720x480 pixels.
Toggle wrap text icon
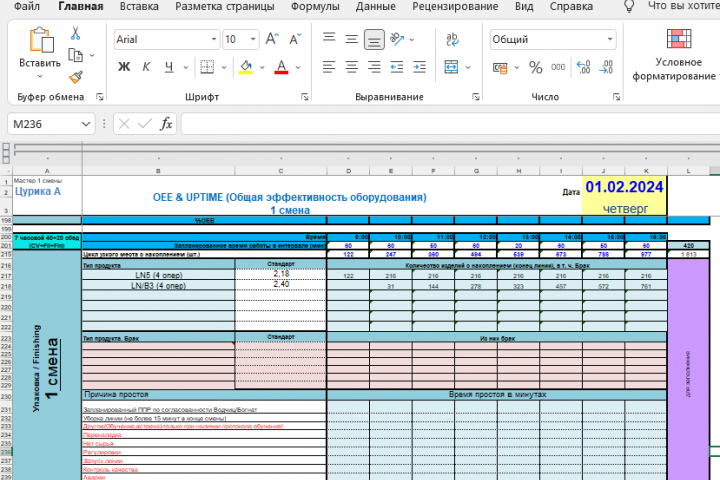coord(452,40)
